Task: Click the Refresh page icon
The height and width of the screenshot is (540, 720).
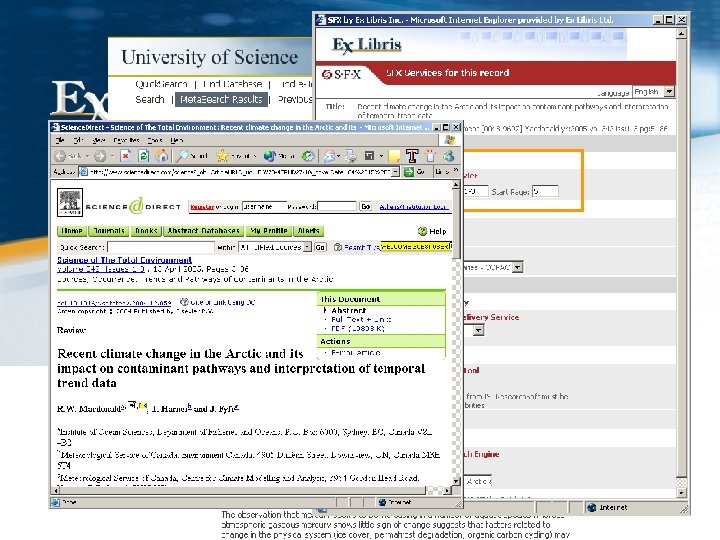Action: 143,156
